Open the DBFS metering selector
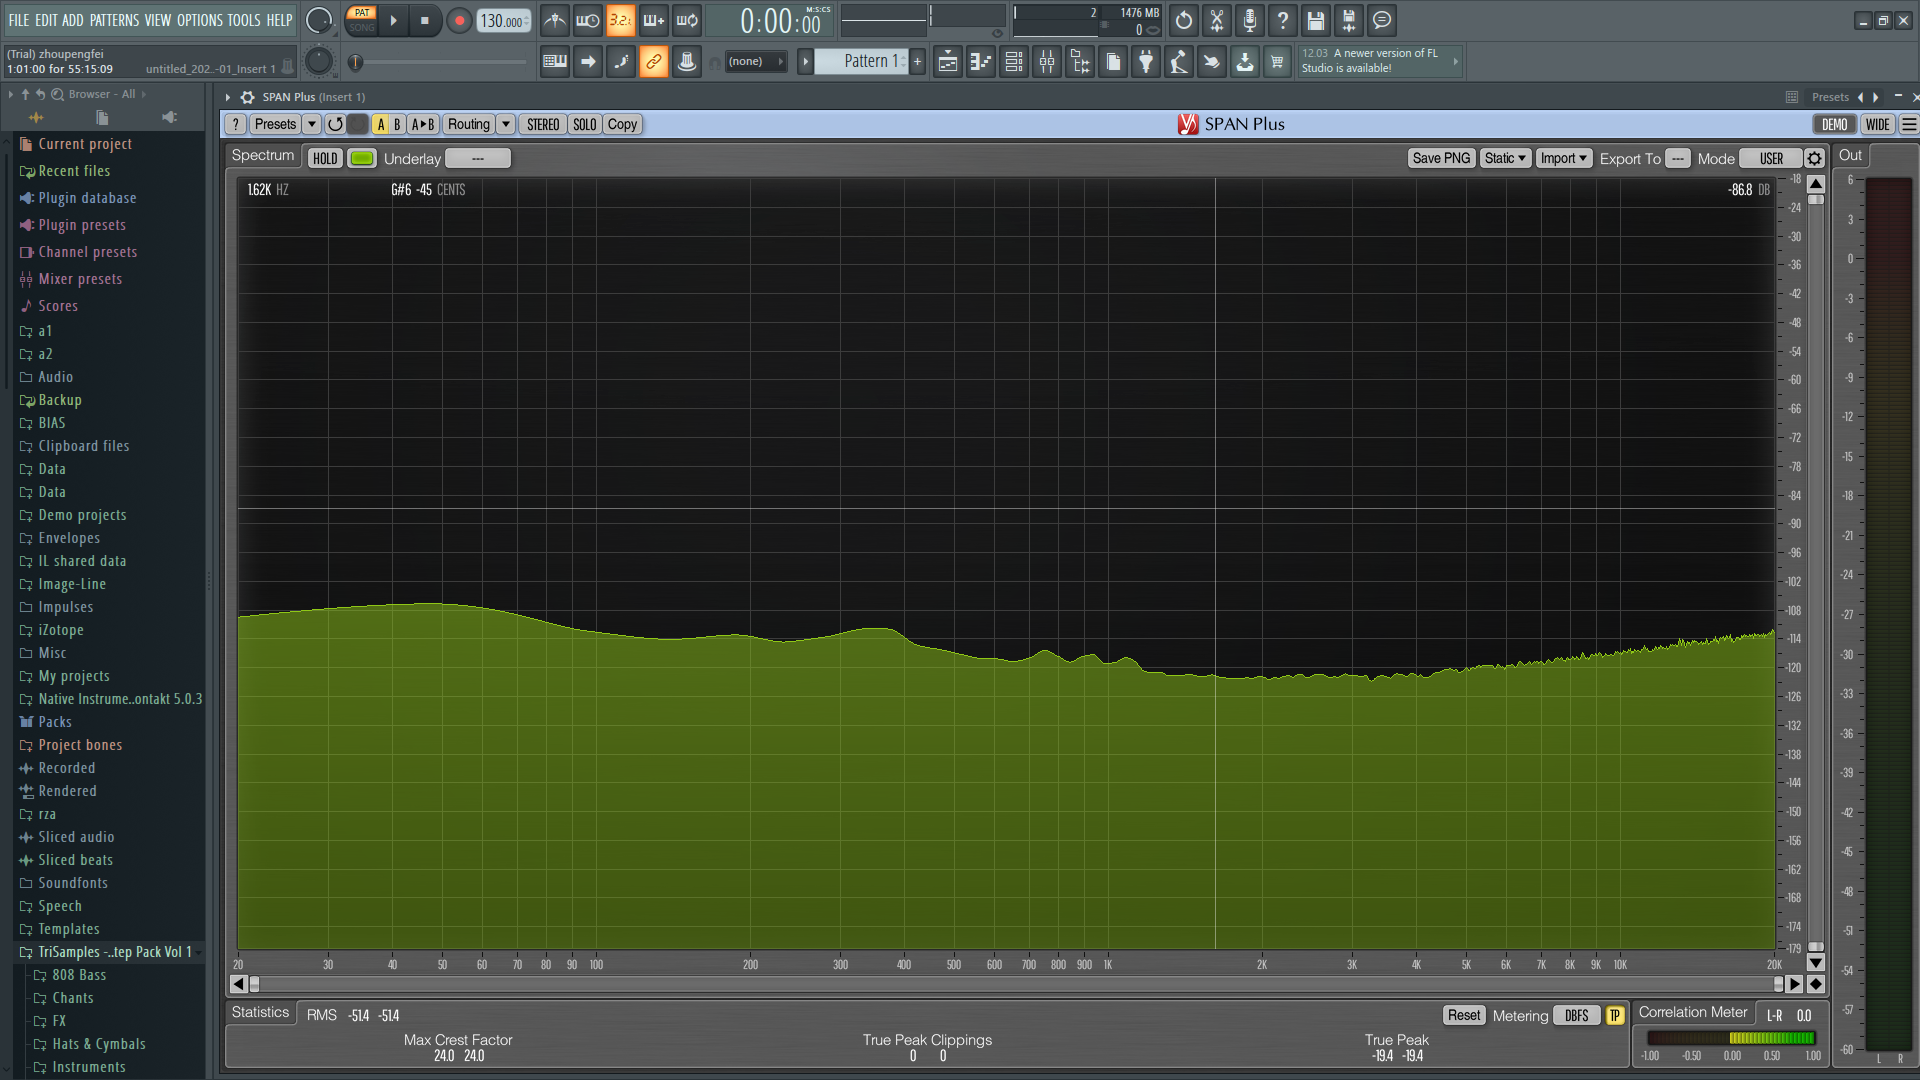Screen dimensions: 1920x1080 pos(1577,1015)
